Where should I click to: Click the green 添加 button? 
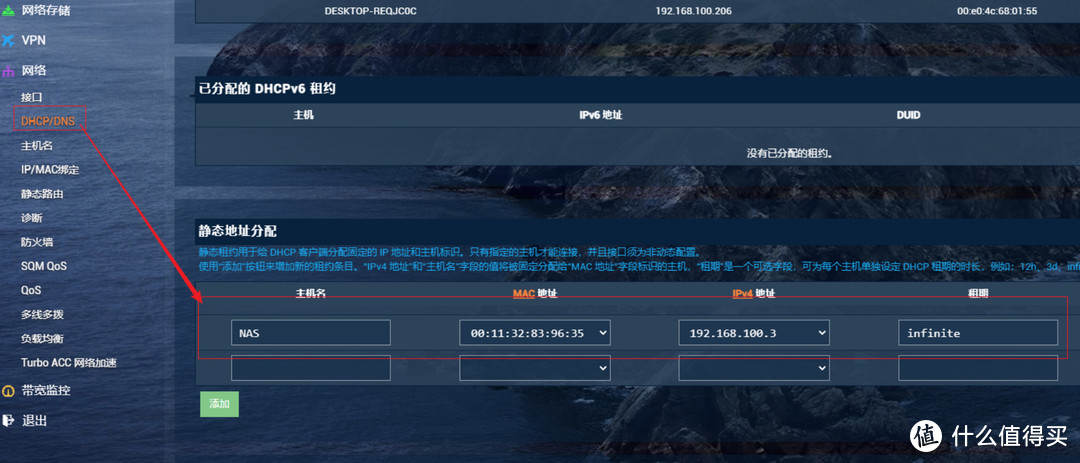(x=219, y=404)
